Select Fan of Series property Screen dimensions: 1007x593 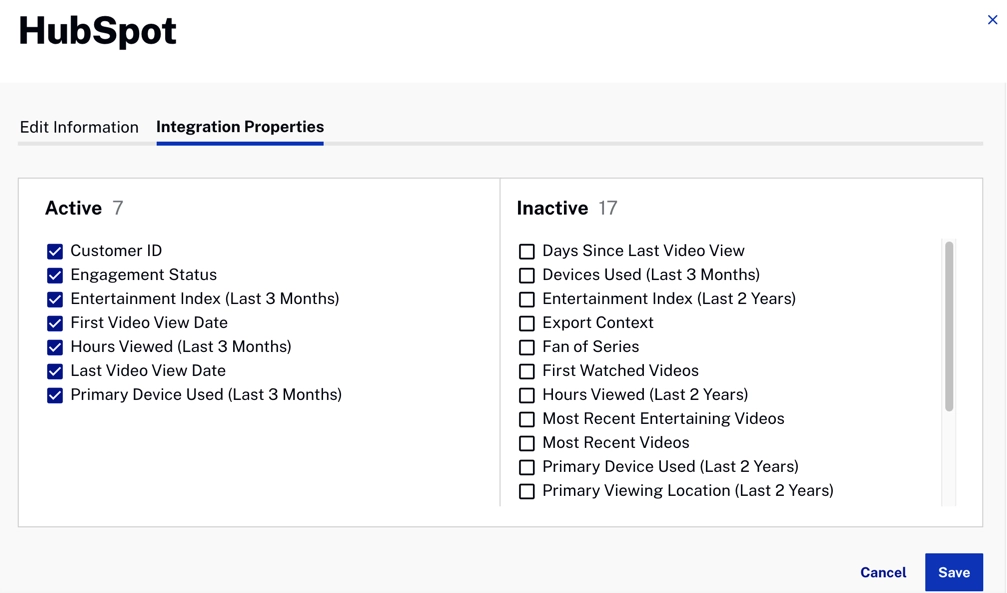[x=527, y=348]
